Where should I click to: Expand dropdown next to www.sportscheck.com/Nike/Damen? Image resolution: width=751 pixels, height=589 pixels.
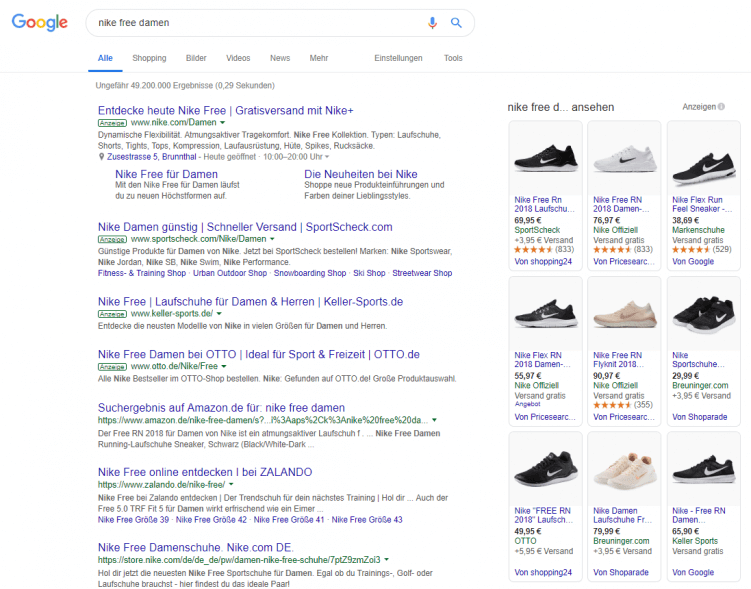[x=272, y=239]
